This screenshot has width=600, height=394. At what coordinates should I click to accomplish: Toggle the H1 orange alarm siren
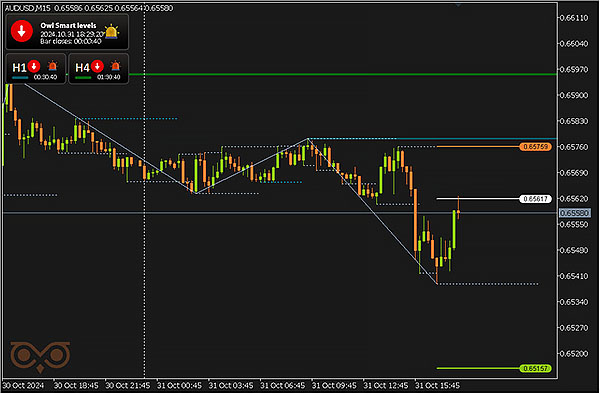click(x=52, y=66)
